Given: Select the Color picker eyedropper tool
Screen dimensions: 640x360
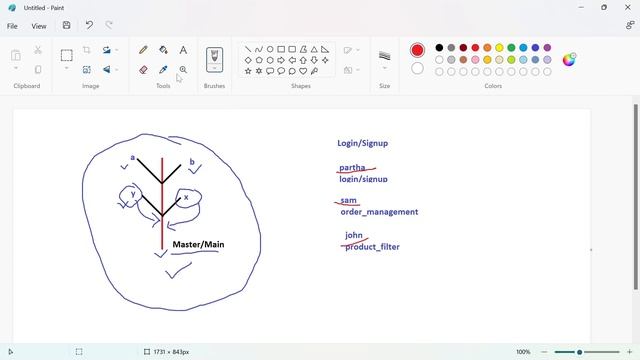Looking at the screenshot, I should coord(163,70).
